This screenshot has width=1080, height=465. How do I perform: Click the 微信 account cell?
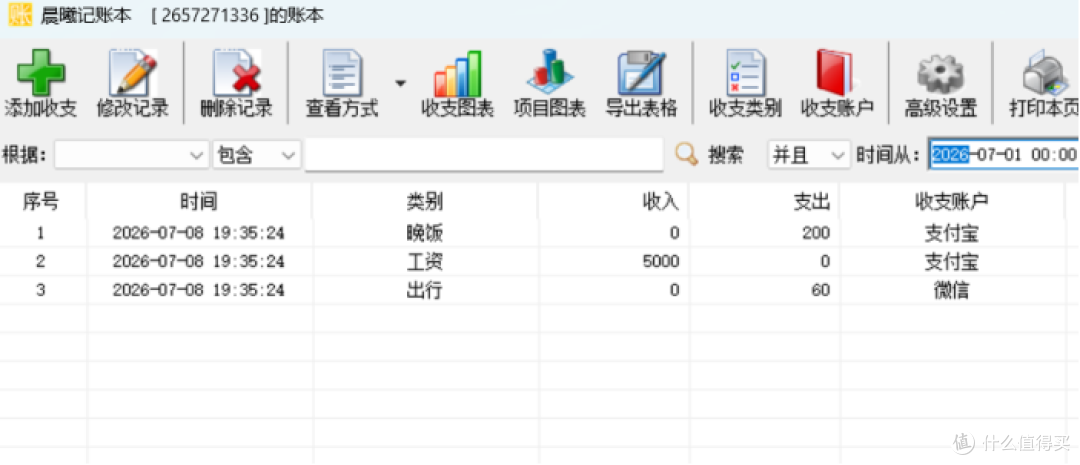[952, 291]
